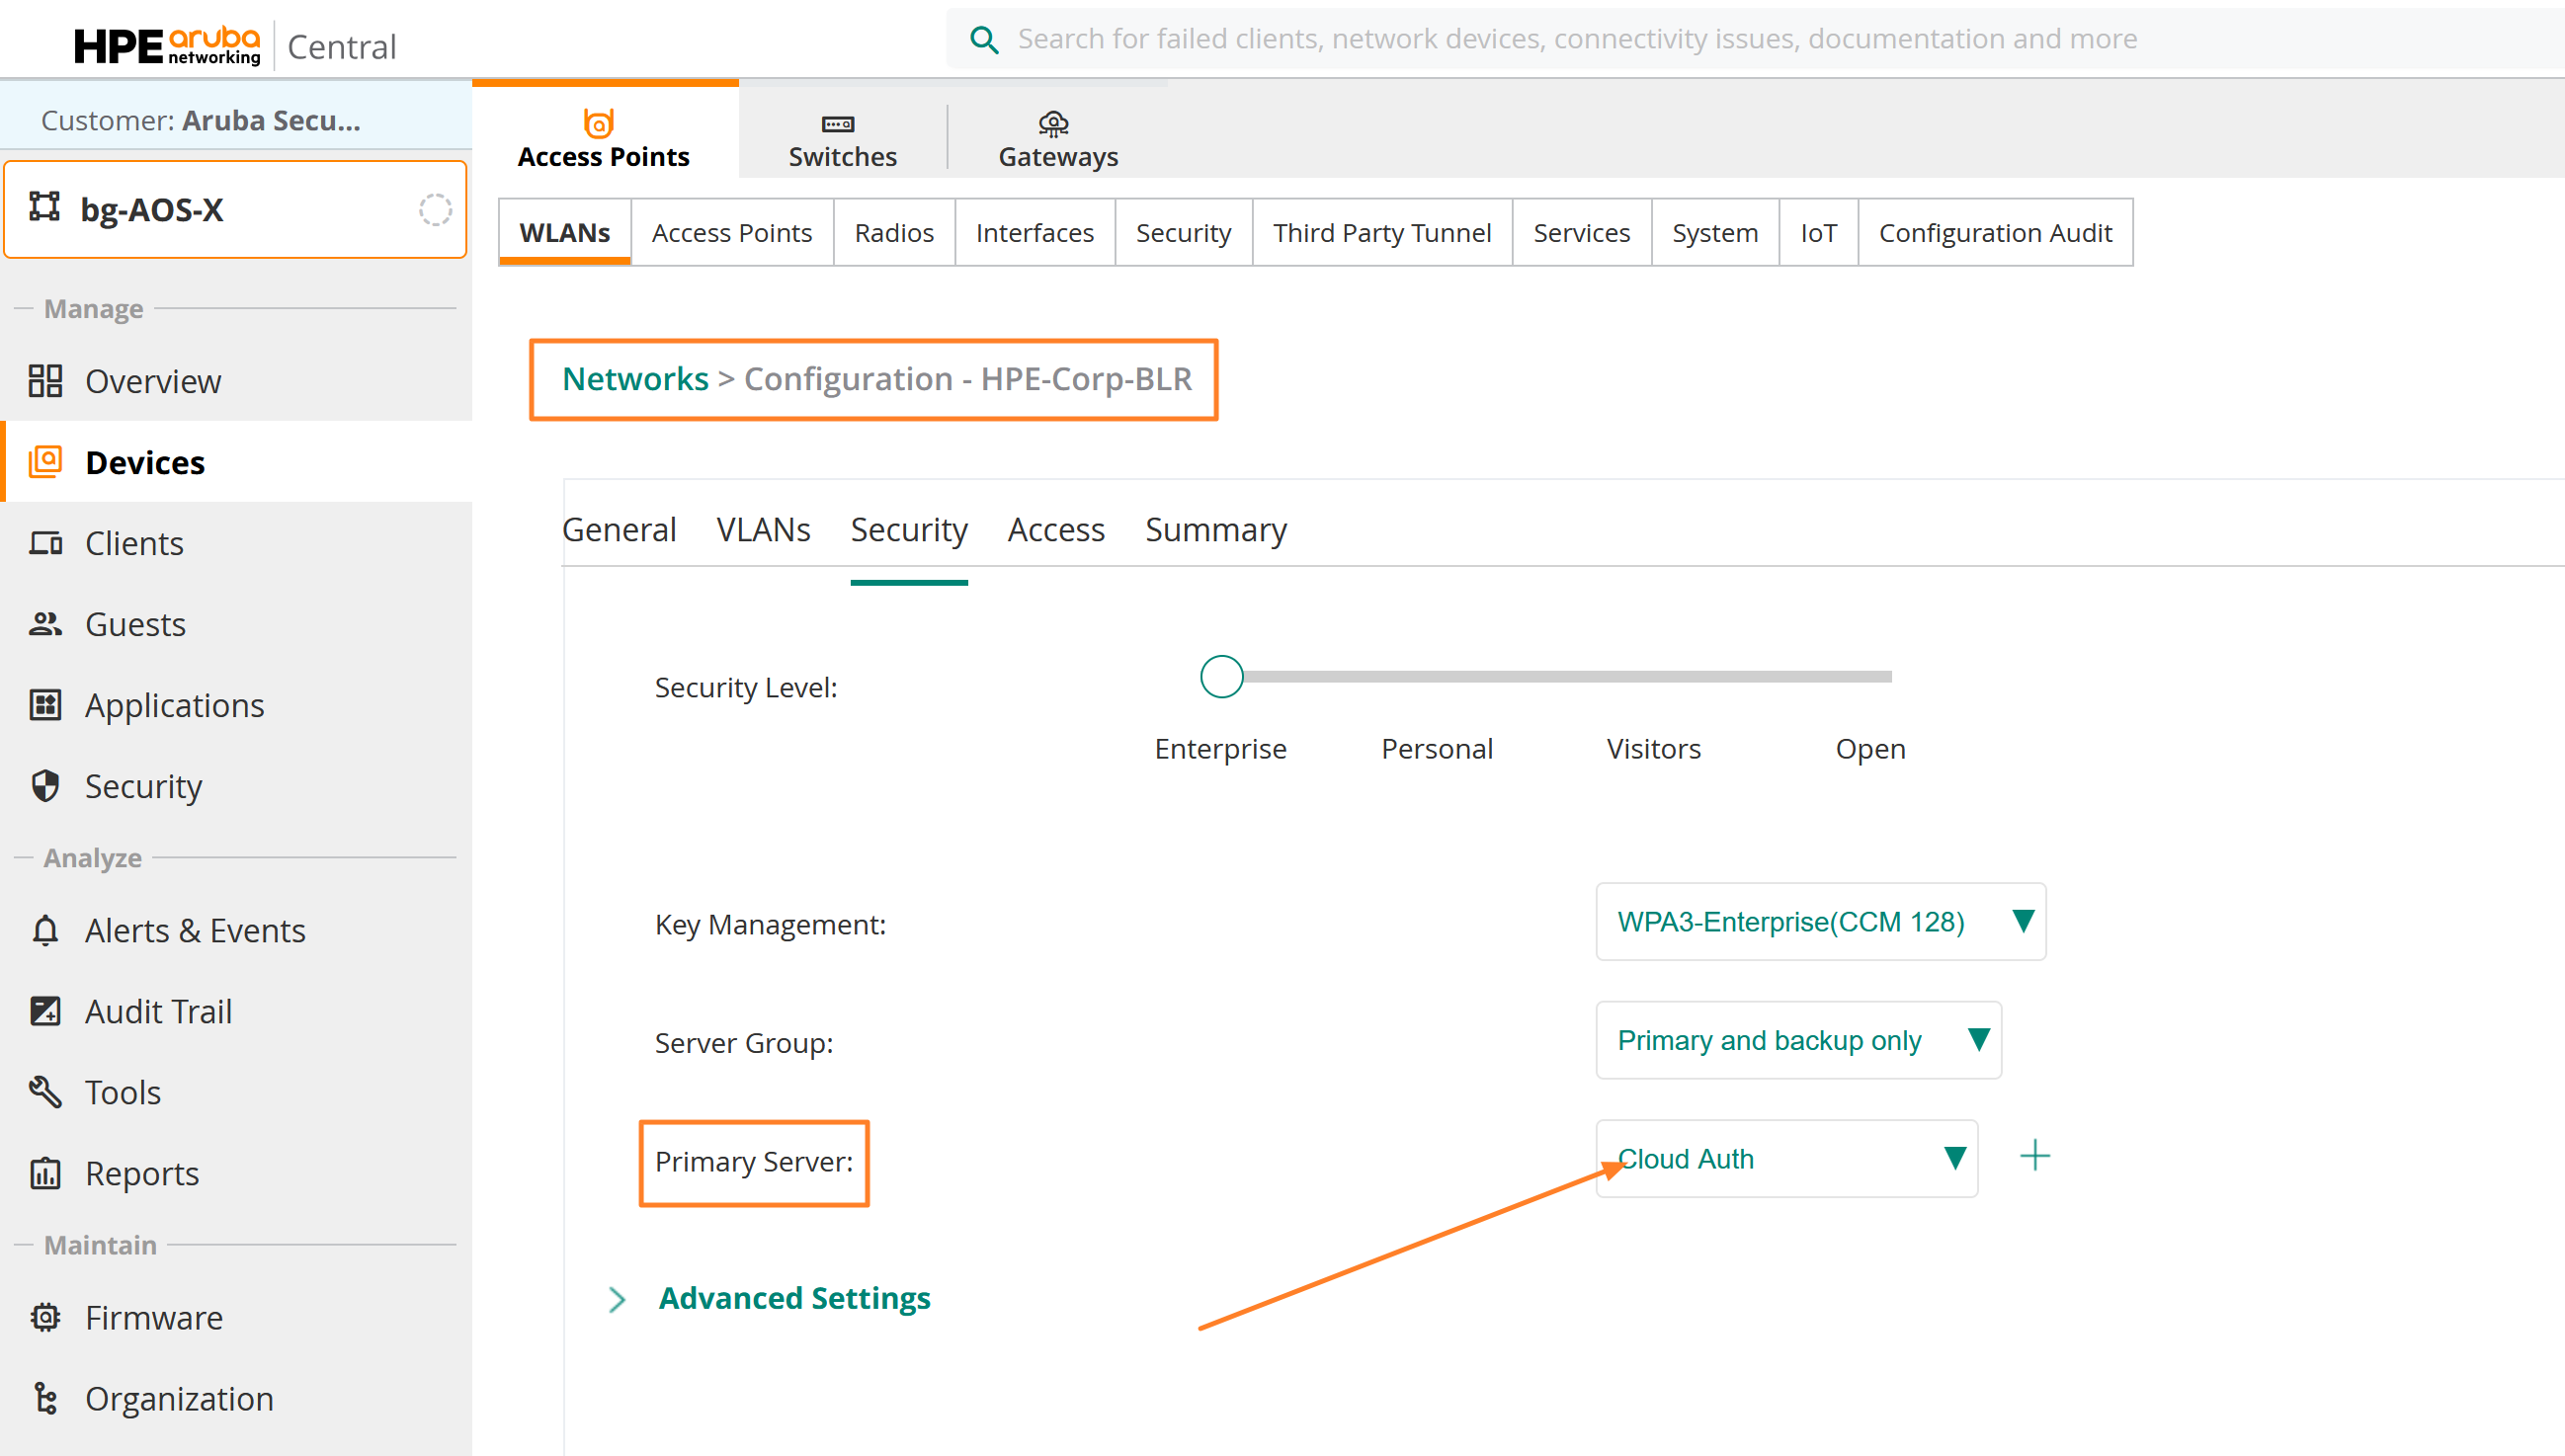This screenshot has height=1456, width=2565.
Task: Click the Applications grid icon
Action: (x=45, y=705)
